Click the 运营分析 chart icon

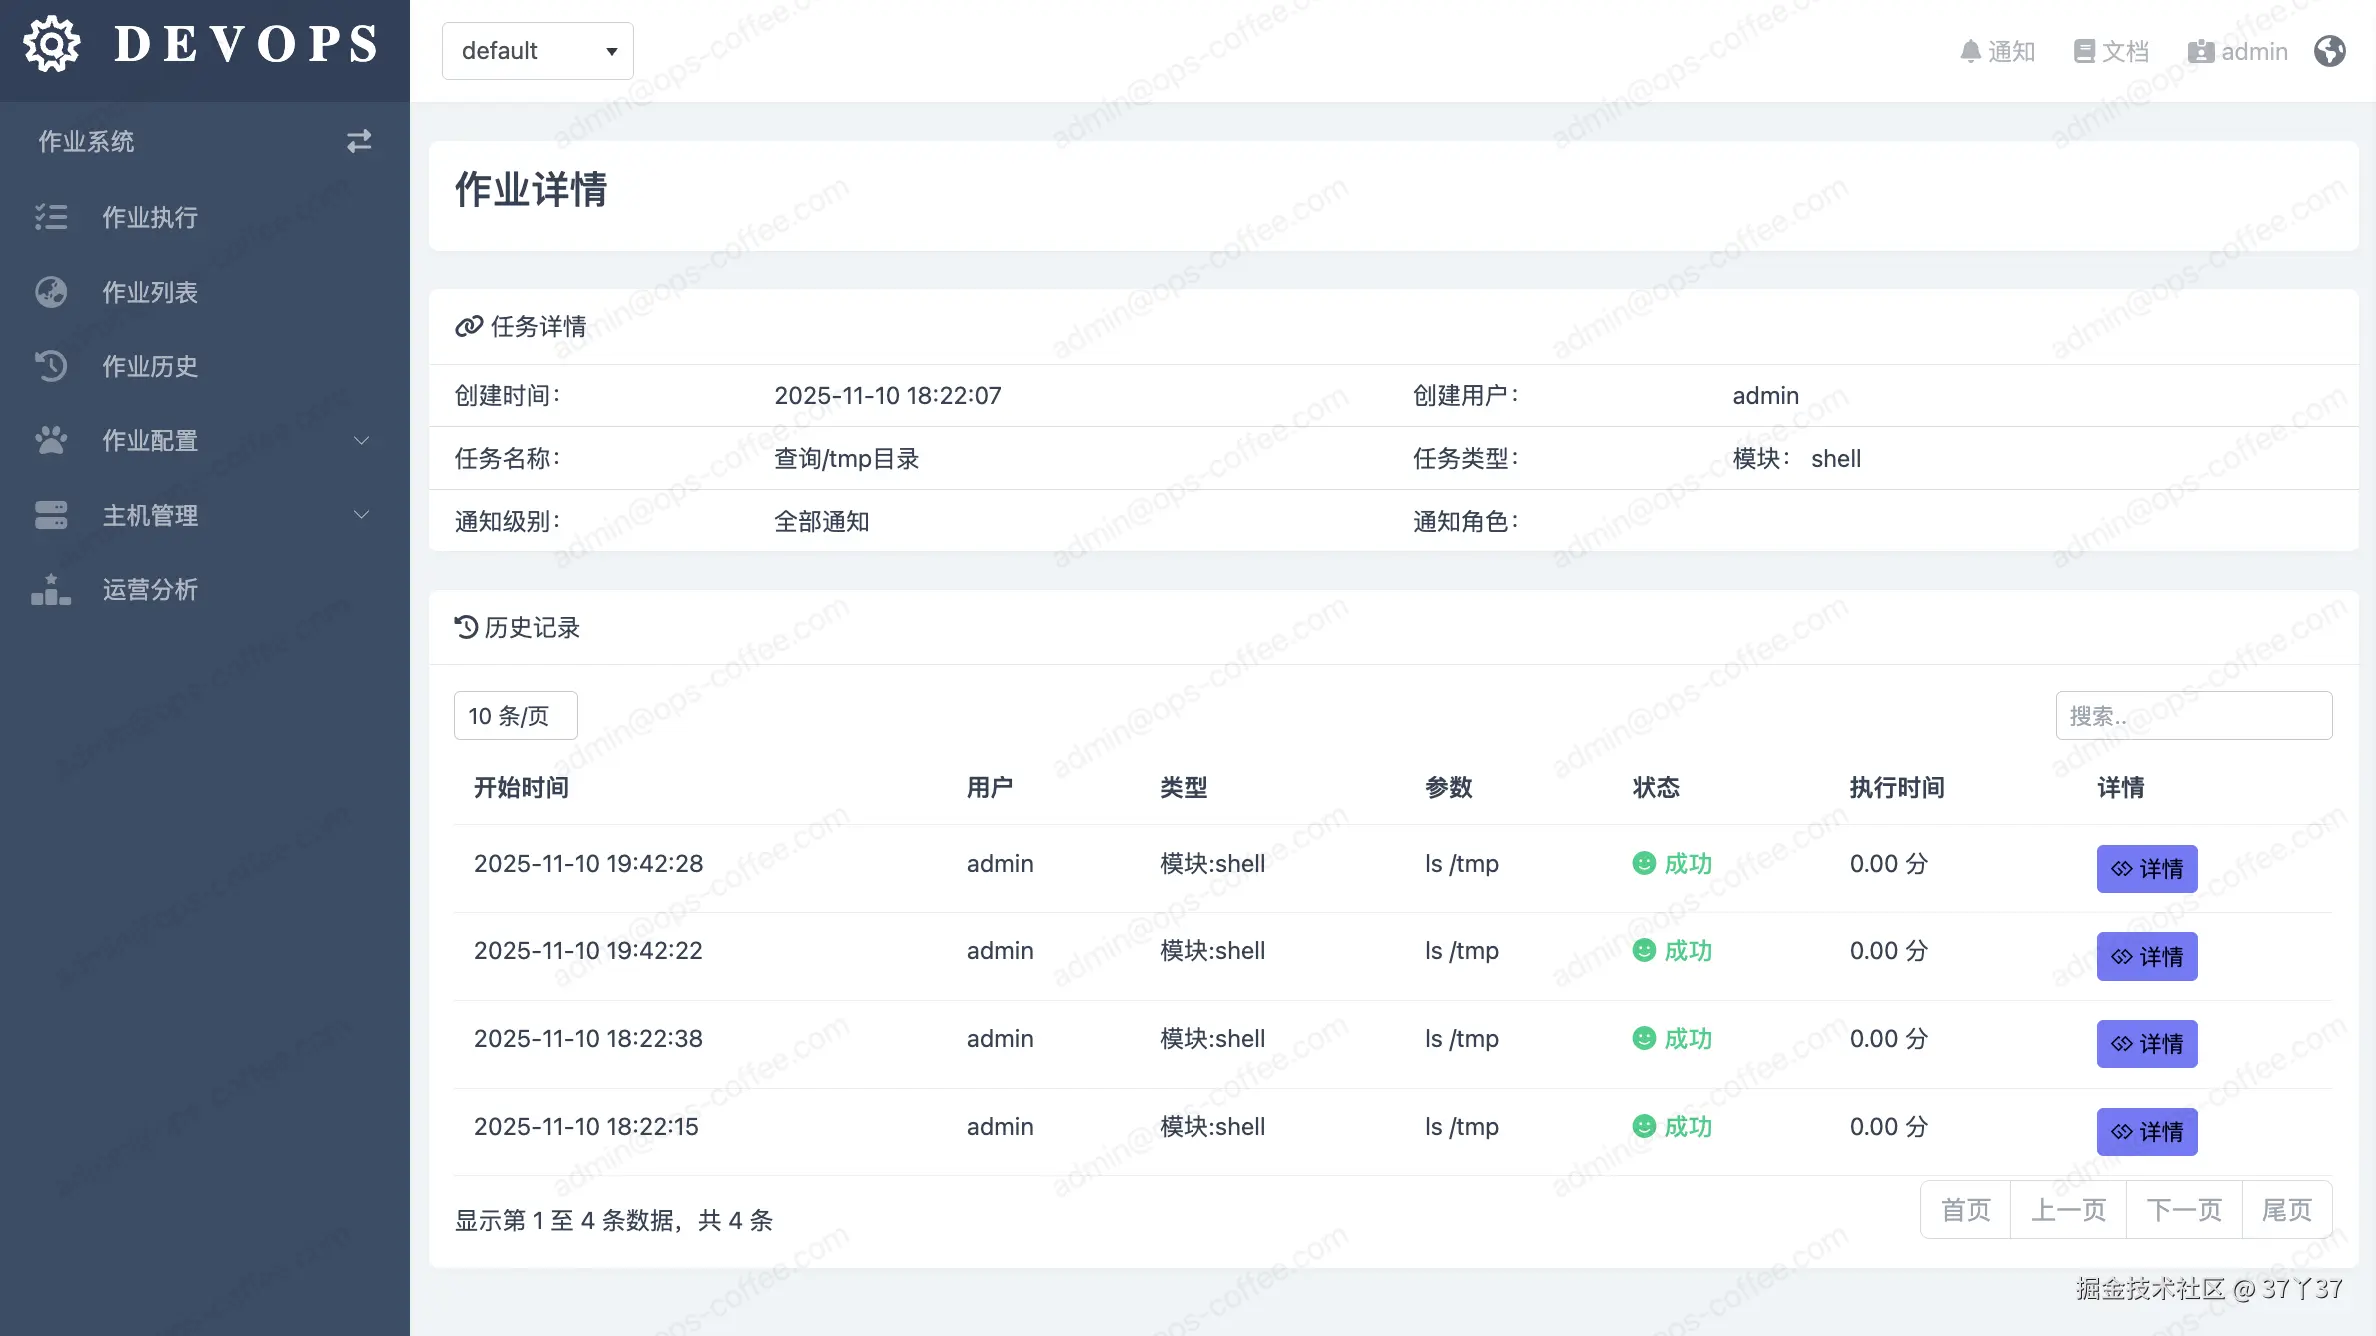(x=51, y=590)
